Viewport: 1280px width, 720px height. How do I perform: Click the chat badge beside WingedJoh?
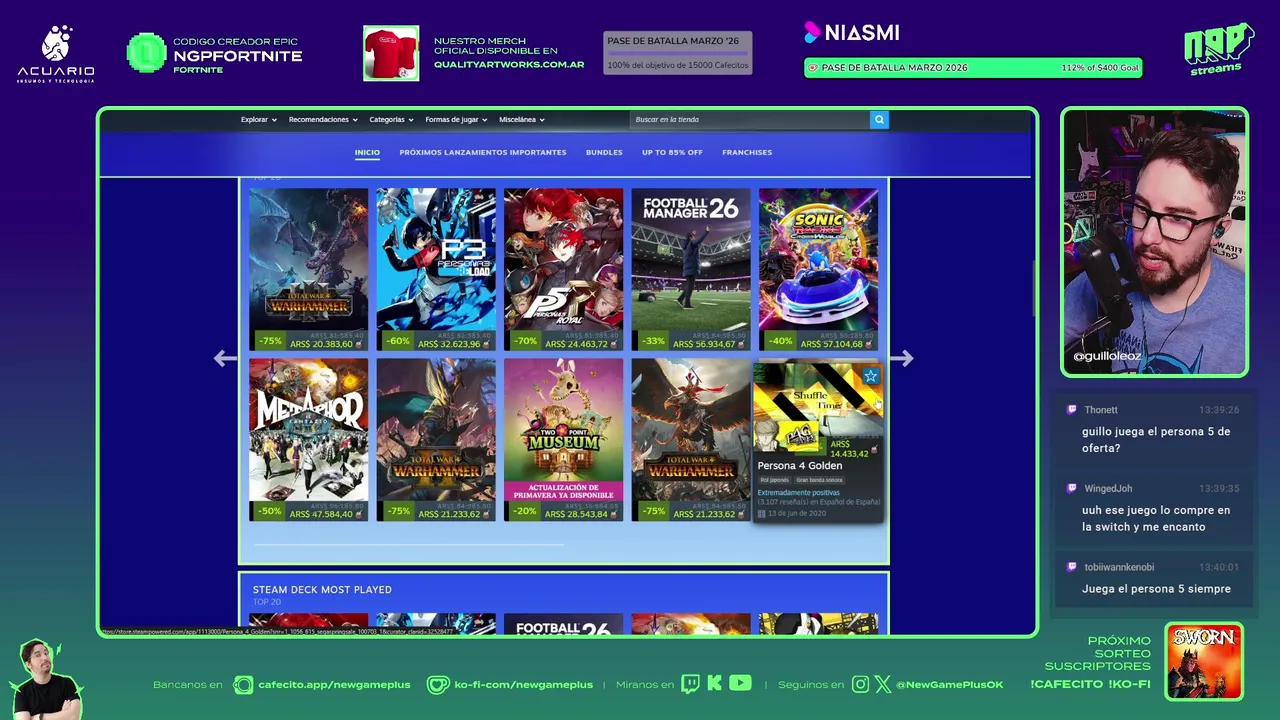(x=1072, y=489)
